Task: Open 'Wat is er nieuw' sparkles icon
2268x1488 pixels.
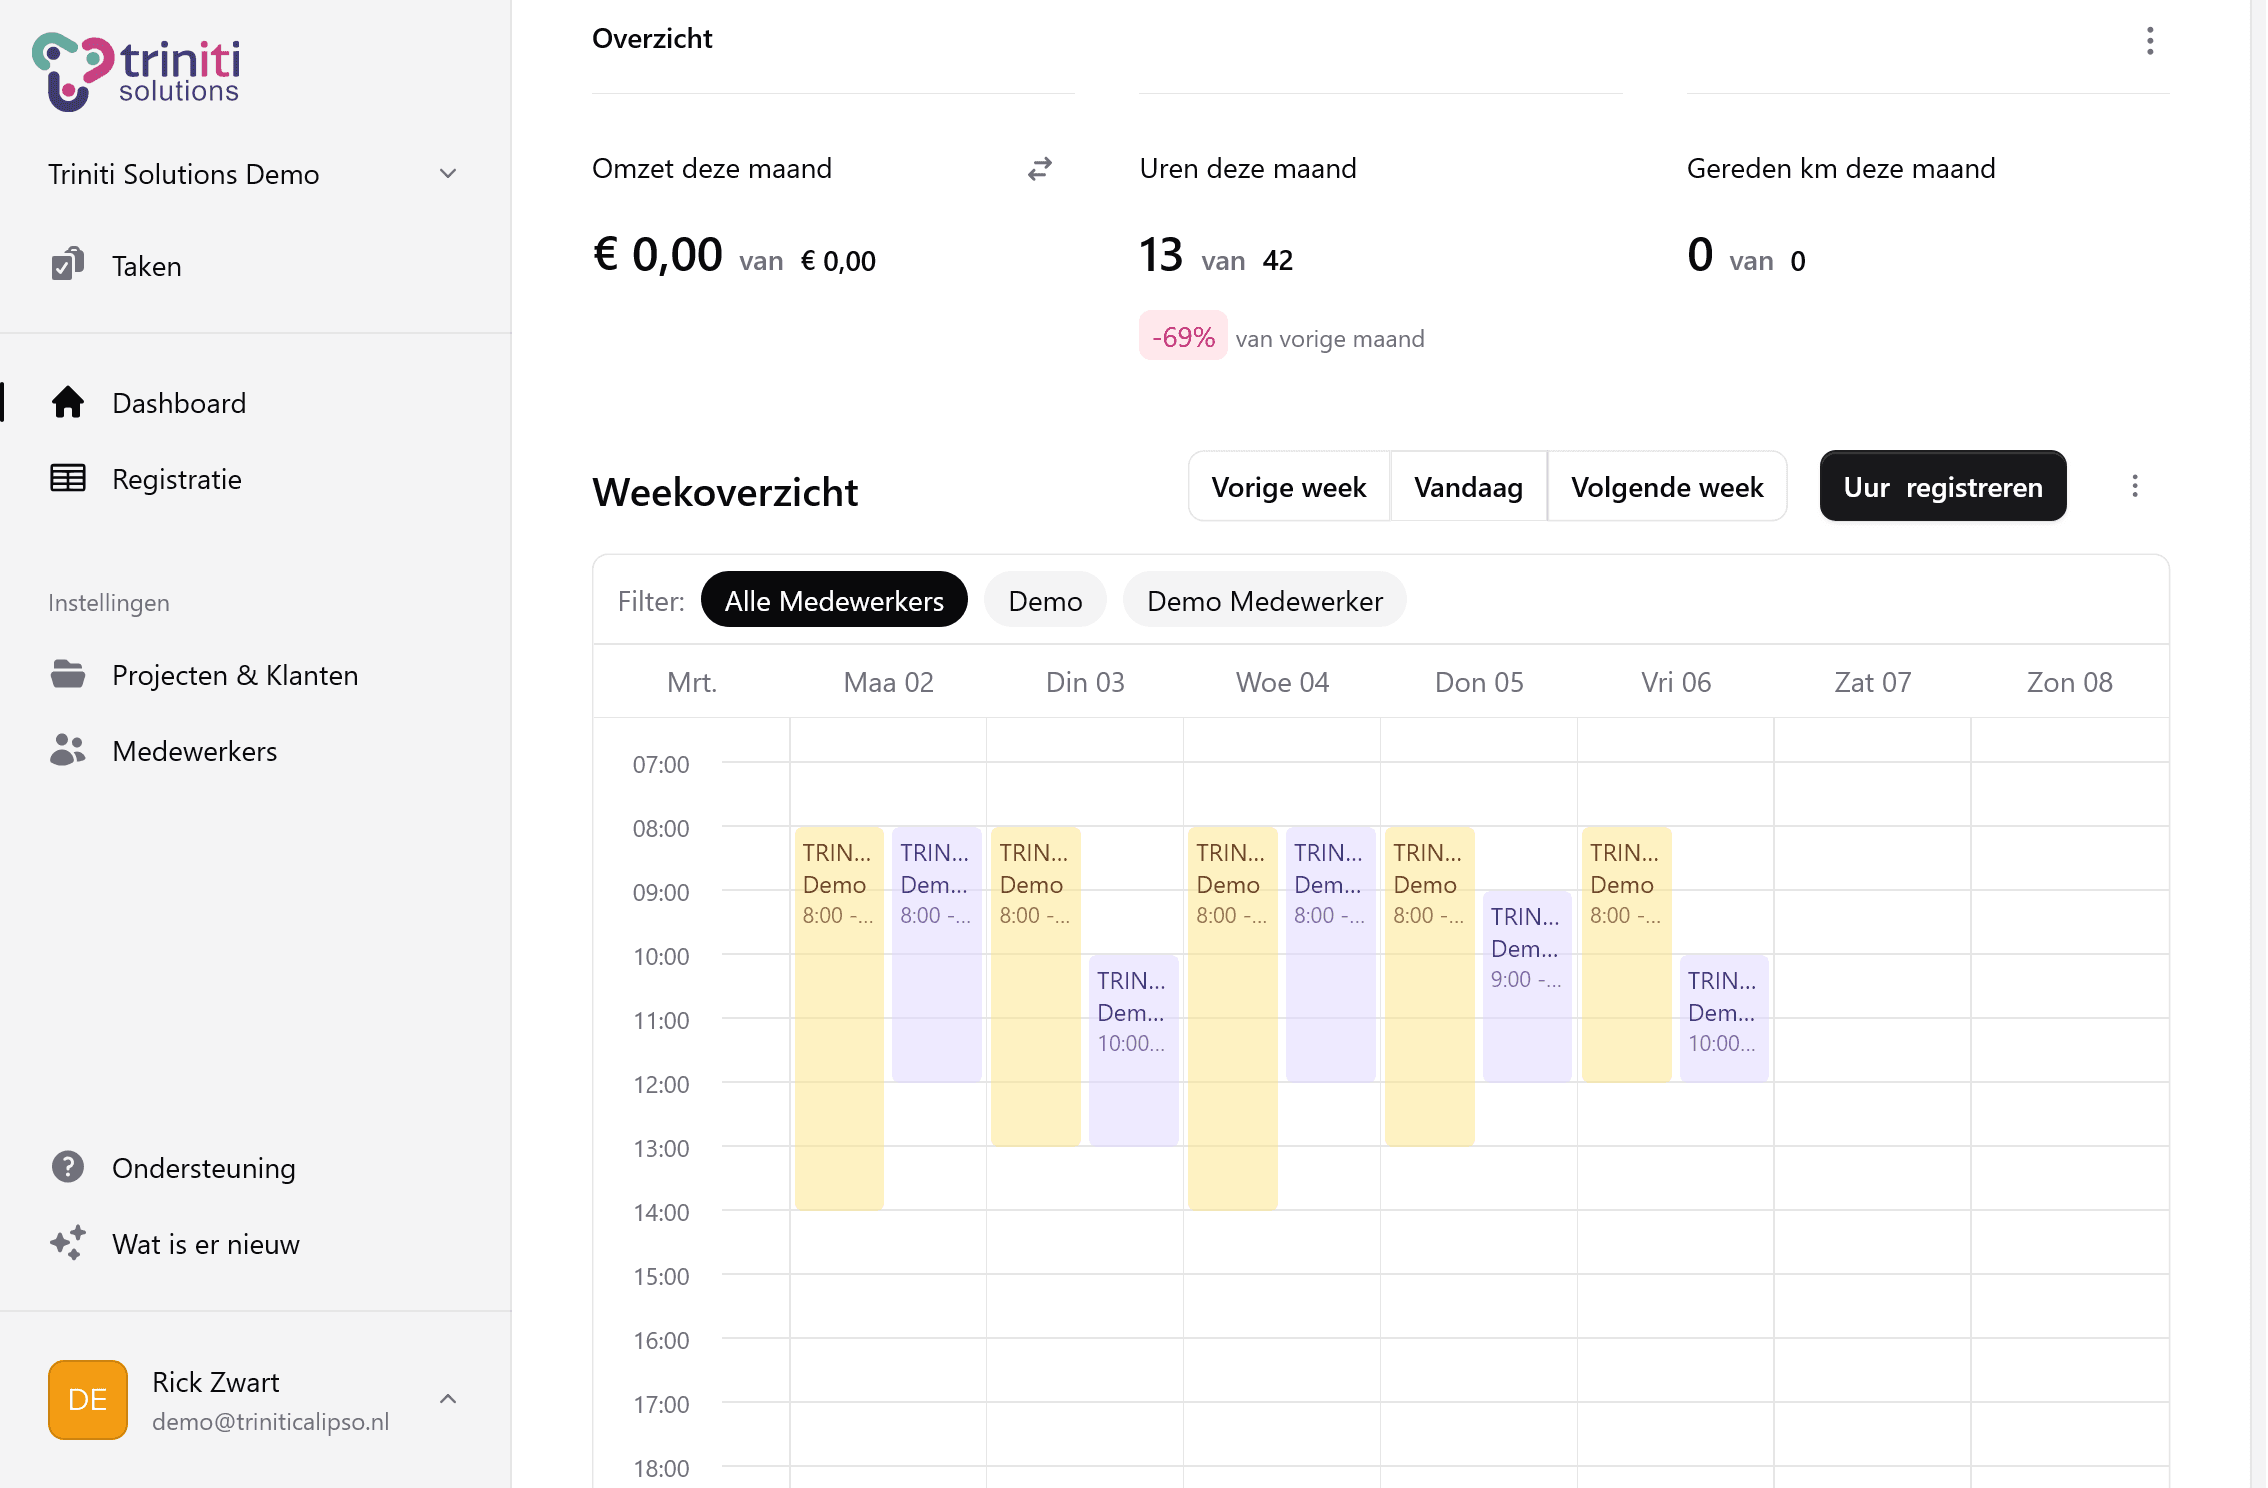Action: [x=66, y=1243]
